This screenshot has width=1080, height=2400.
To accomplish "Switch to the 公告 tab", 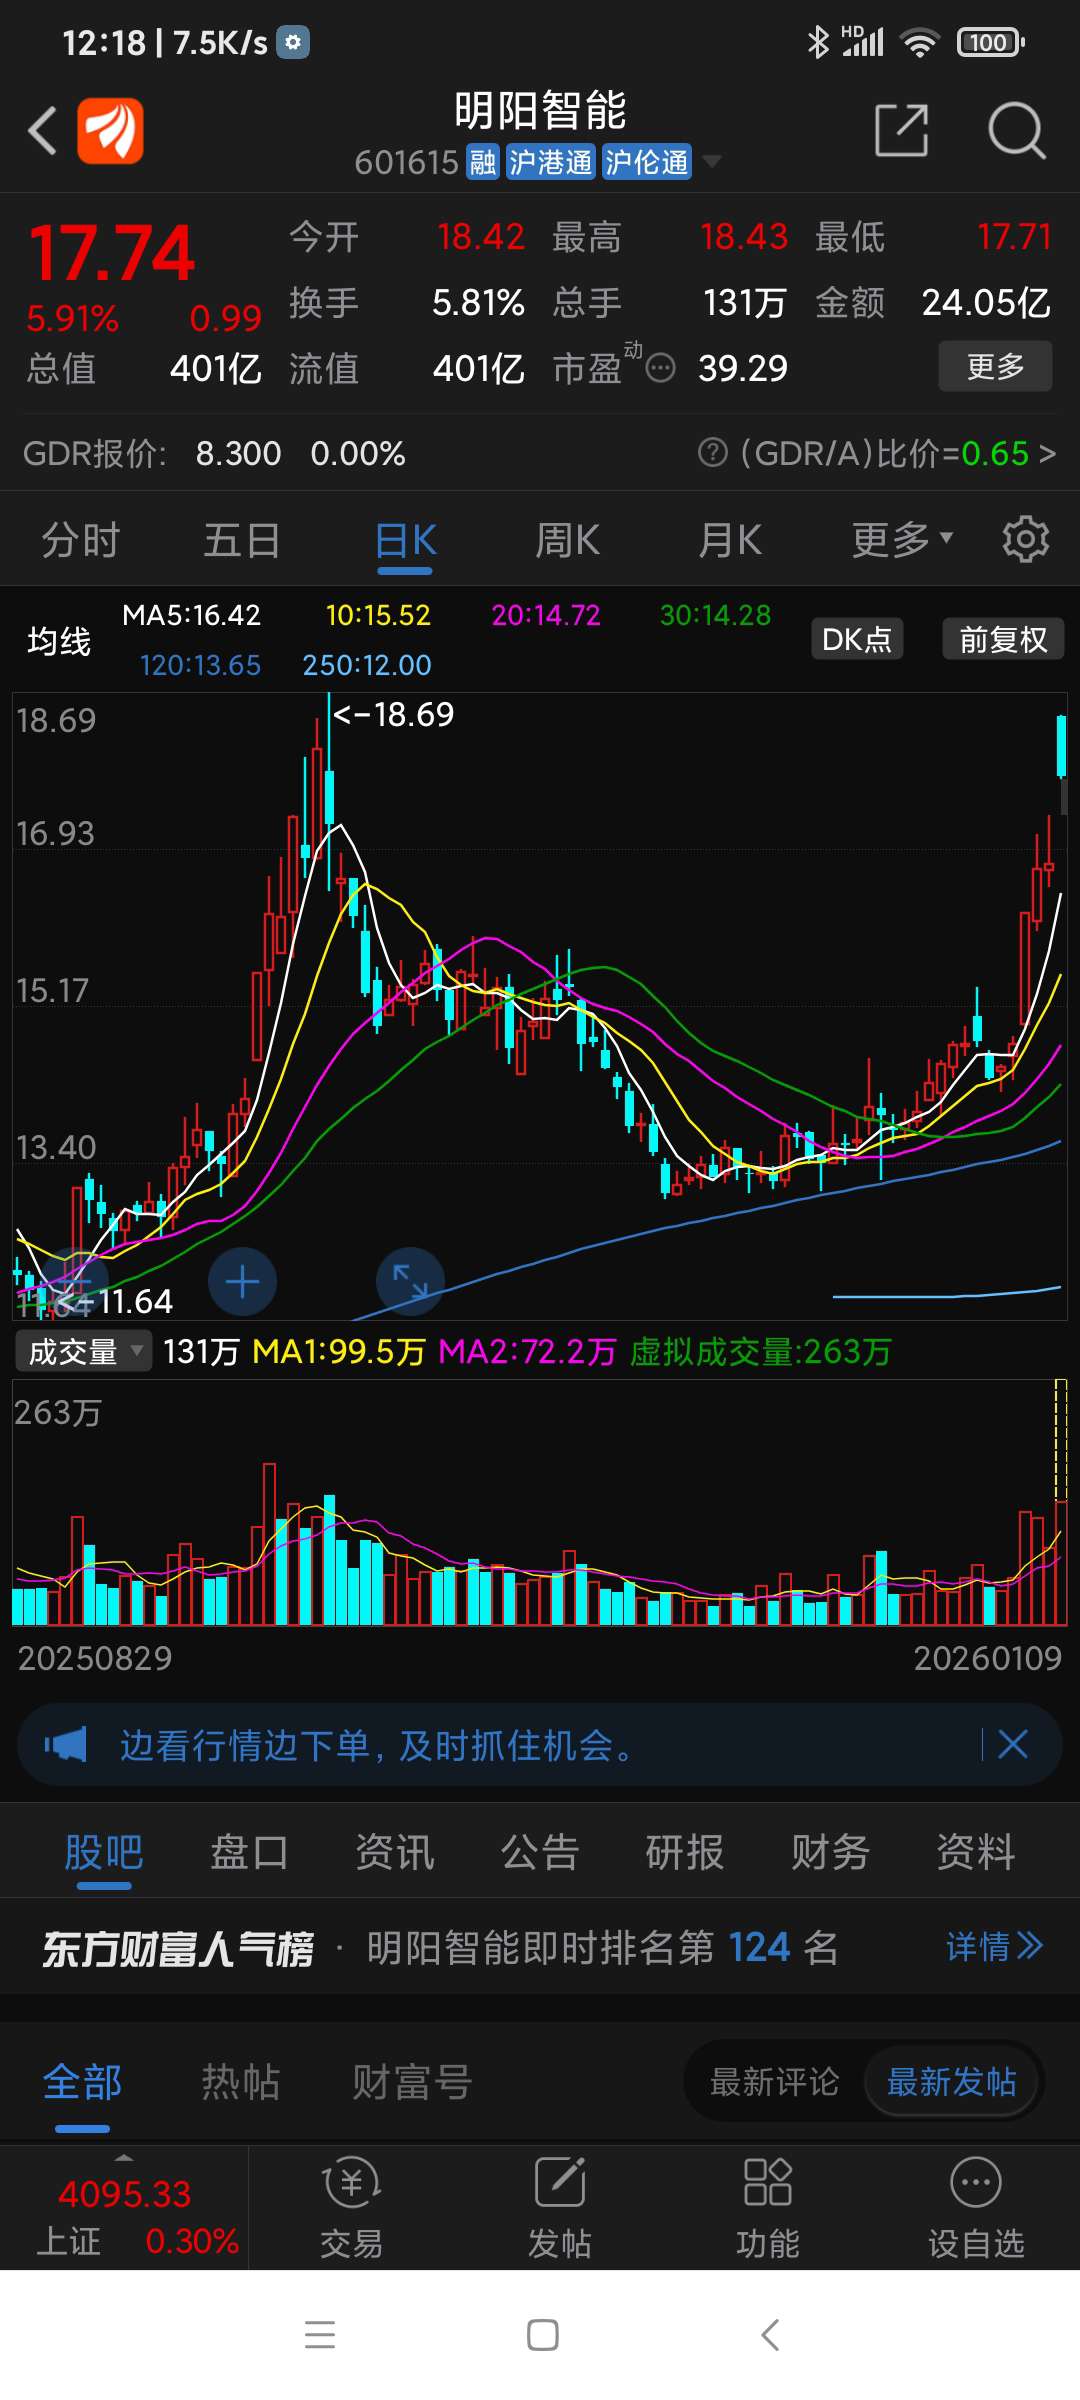I will (540, 1852).
